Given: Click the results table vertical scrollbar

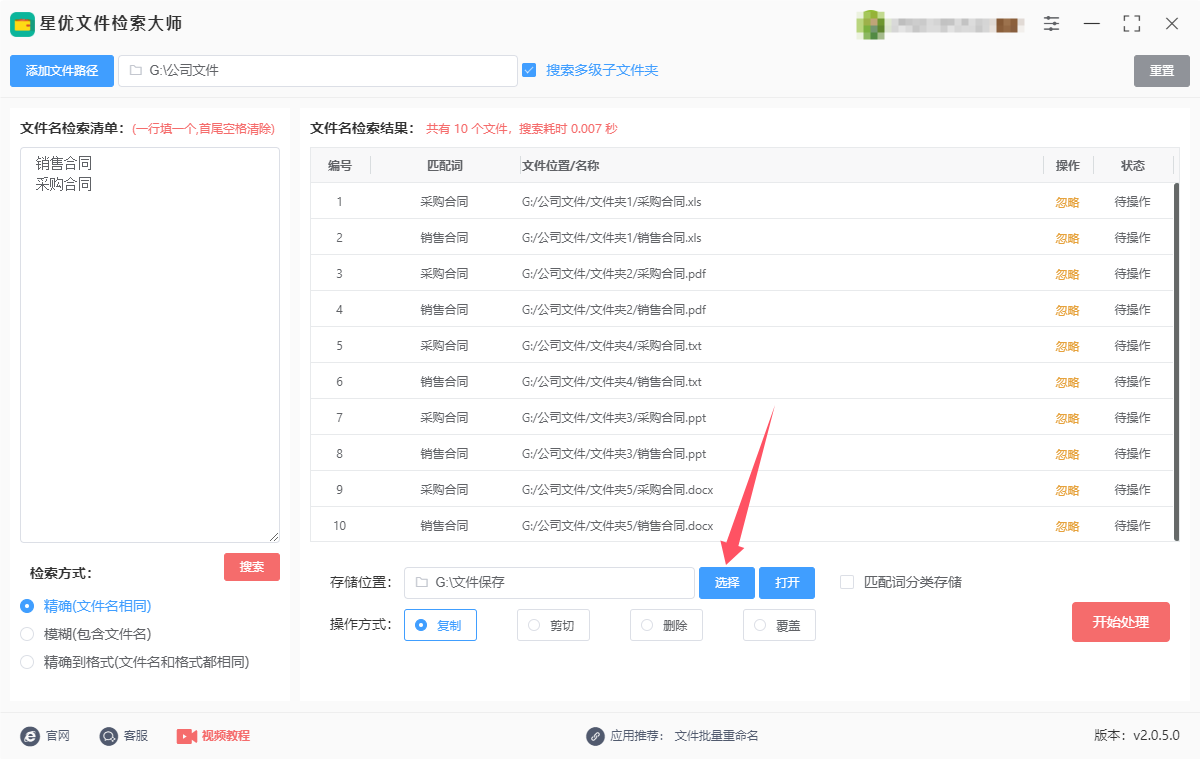Looking at the screenshot, I should click(x=1178, y=362).
